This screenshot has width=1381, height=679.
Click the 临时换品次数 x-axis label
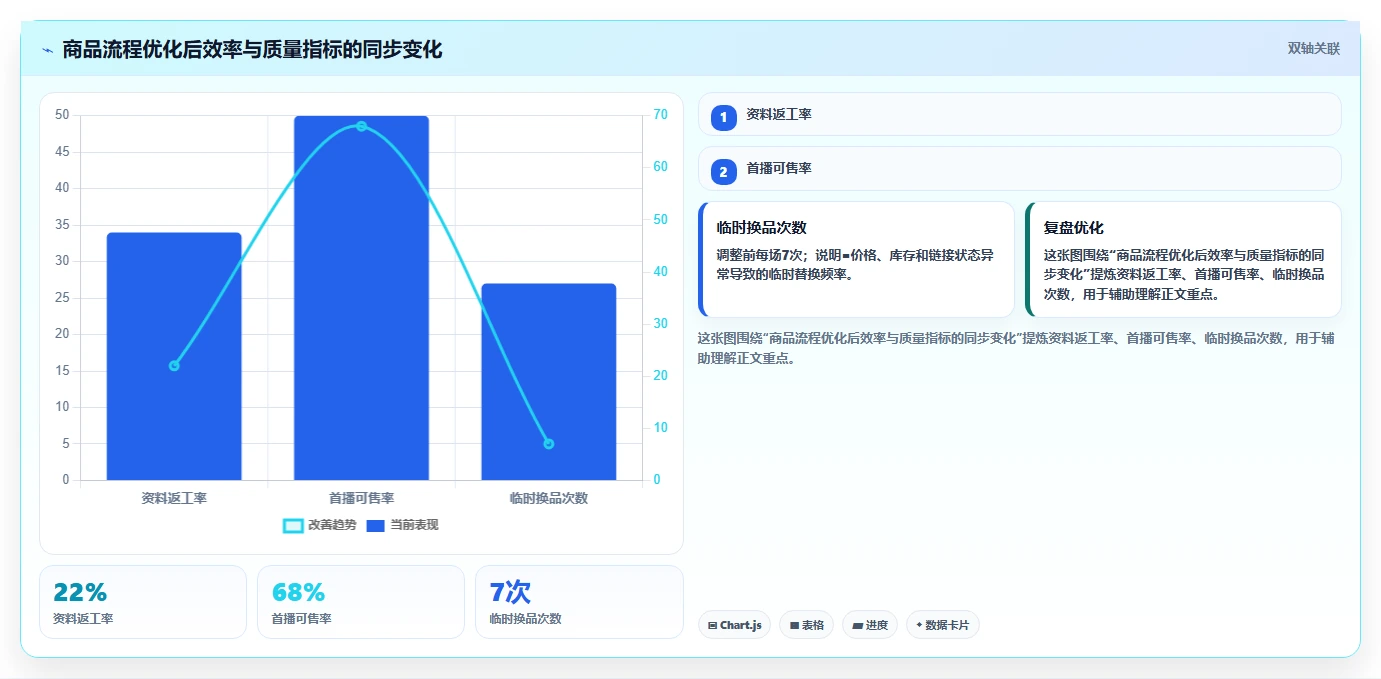point(548,498)
